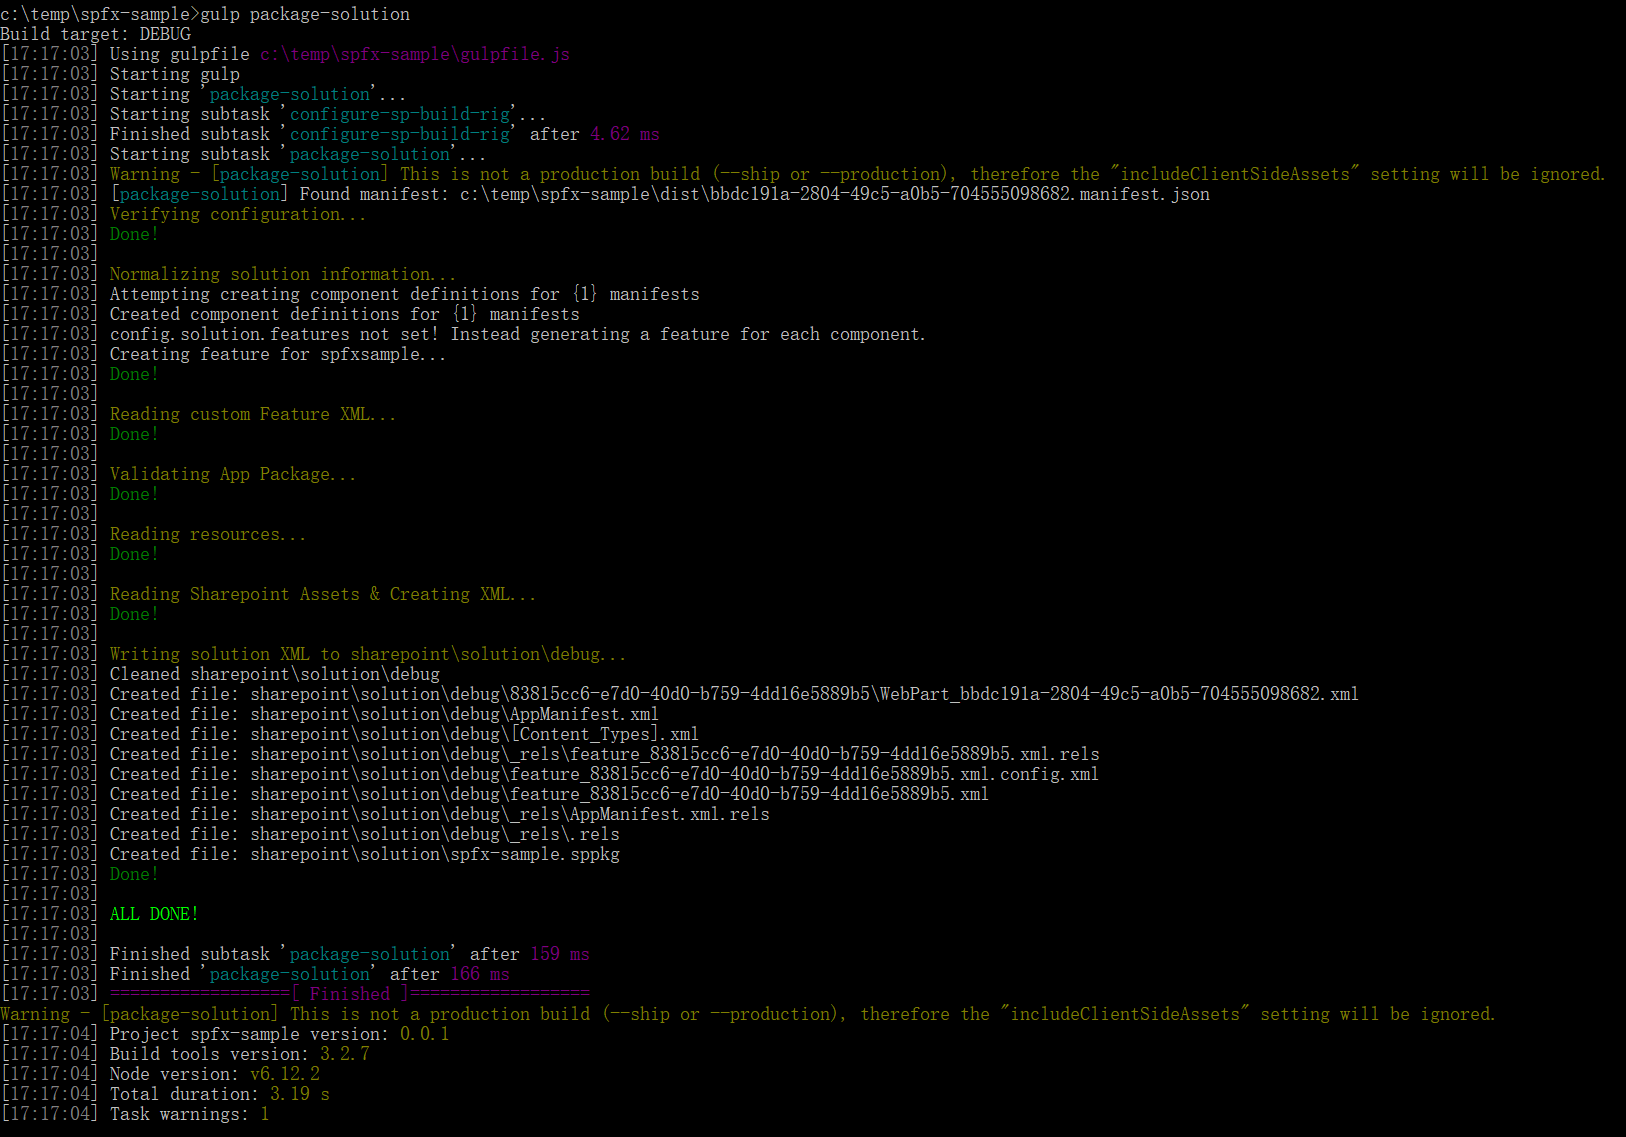Click 'Normalizing solution information...' line

(282, 274)
